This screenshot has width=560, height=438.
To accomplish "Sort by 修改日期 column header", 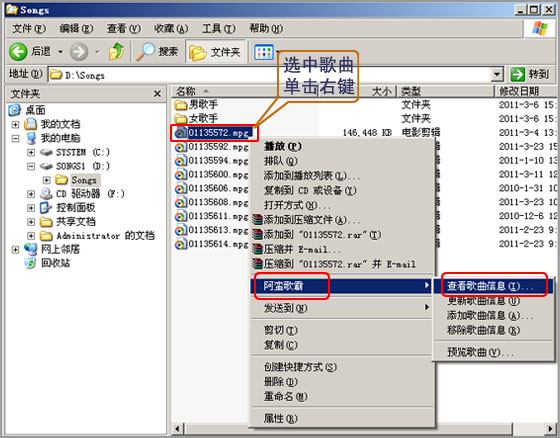I will (525, 91).
